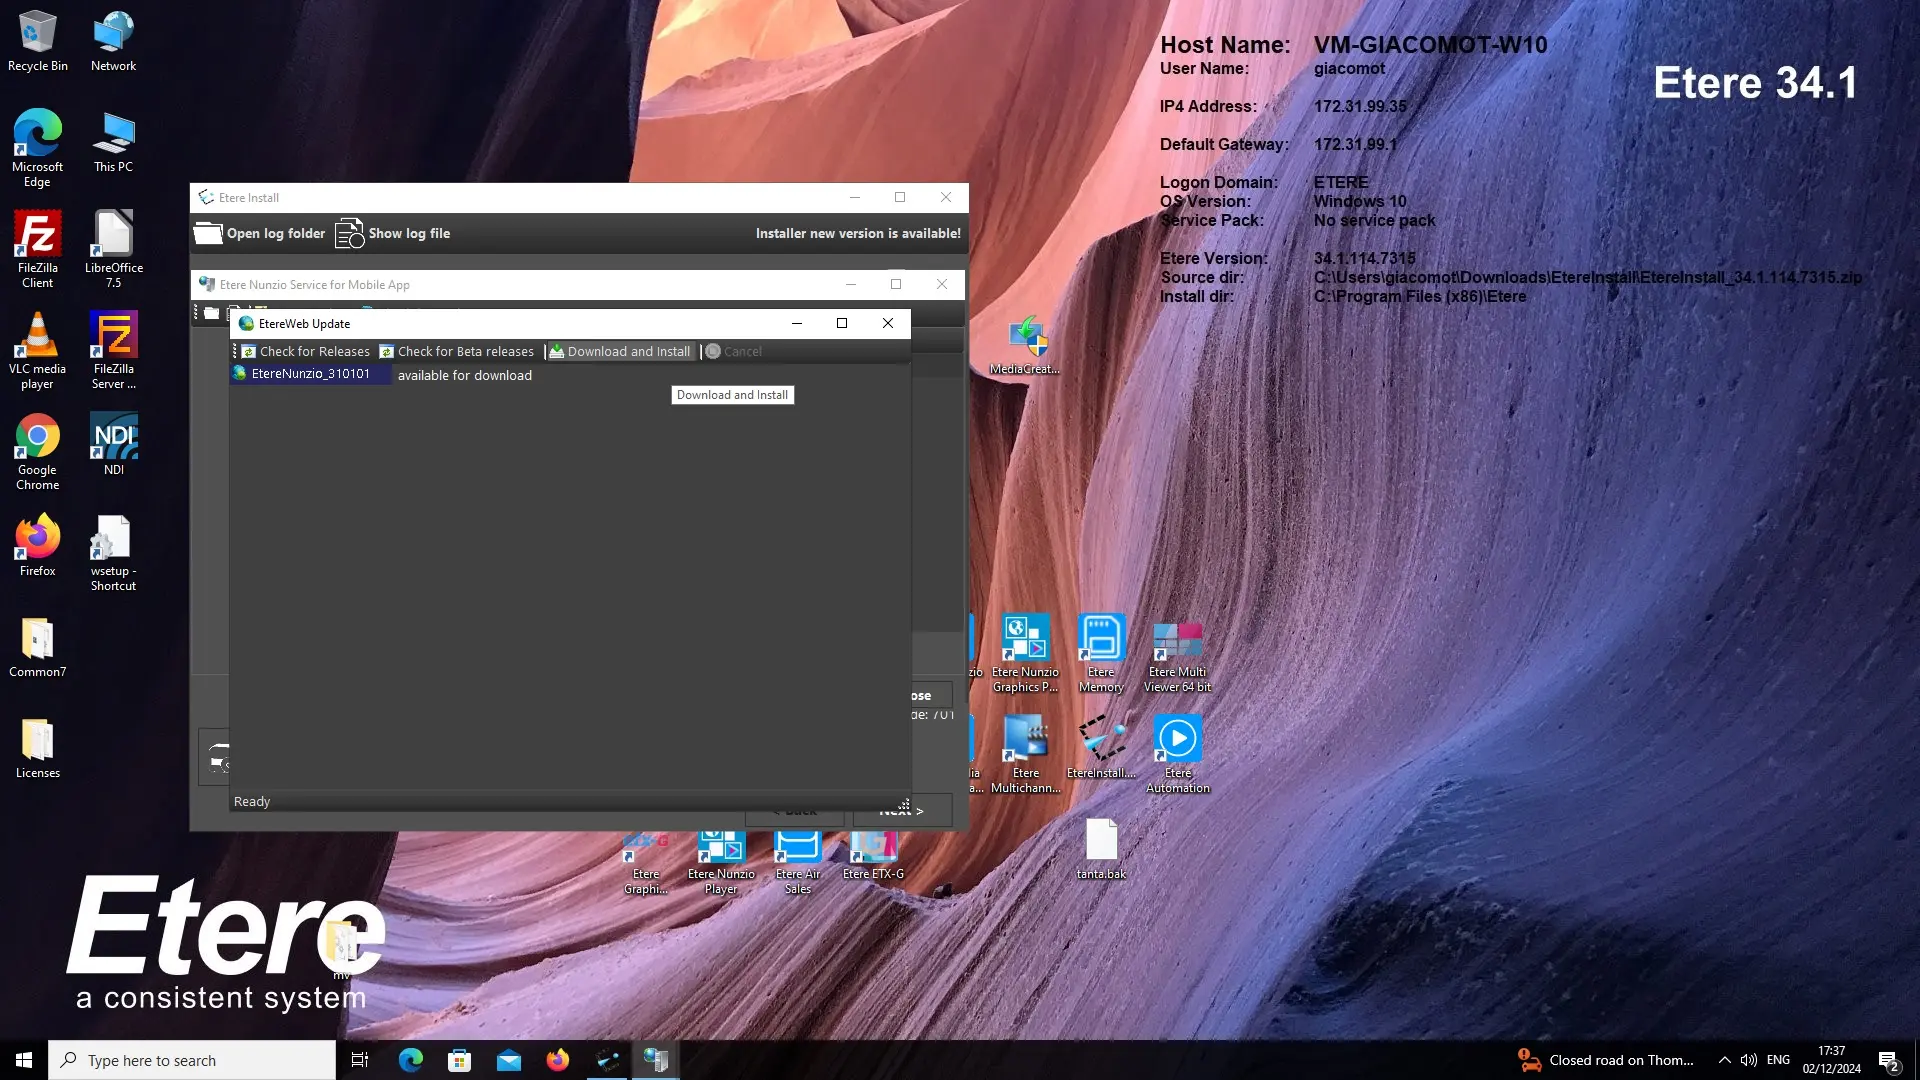Click Download and Install toolbar button
This screenshot has width=1920, height=1080.
click(x=620, y=352)
